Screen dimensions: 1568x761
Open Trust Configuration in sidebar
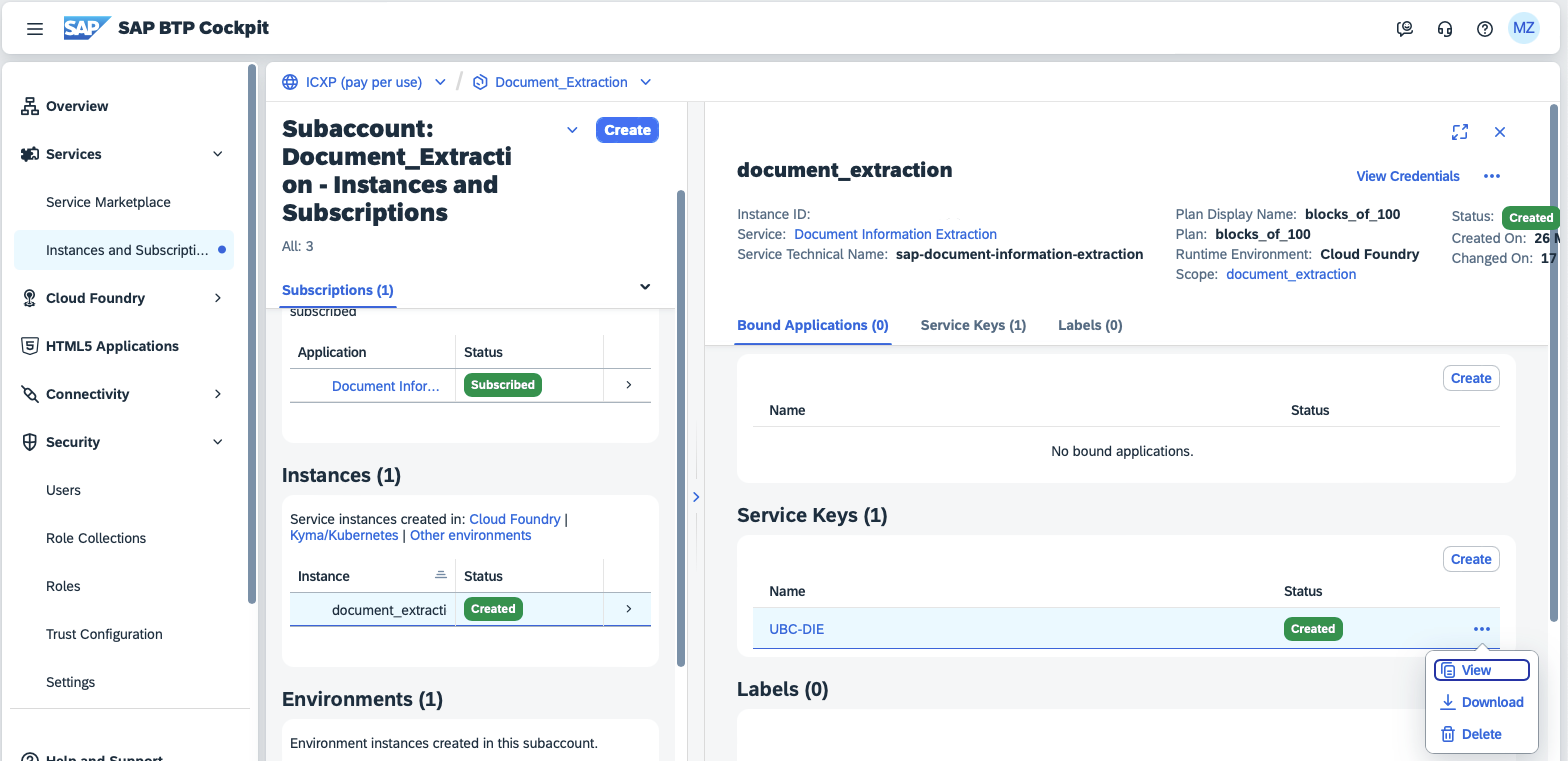tap(104, 634)
